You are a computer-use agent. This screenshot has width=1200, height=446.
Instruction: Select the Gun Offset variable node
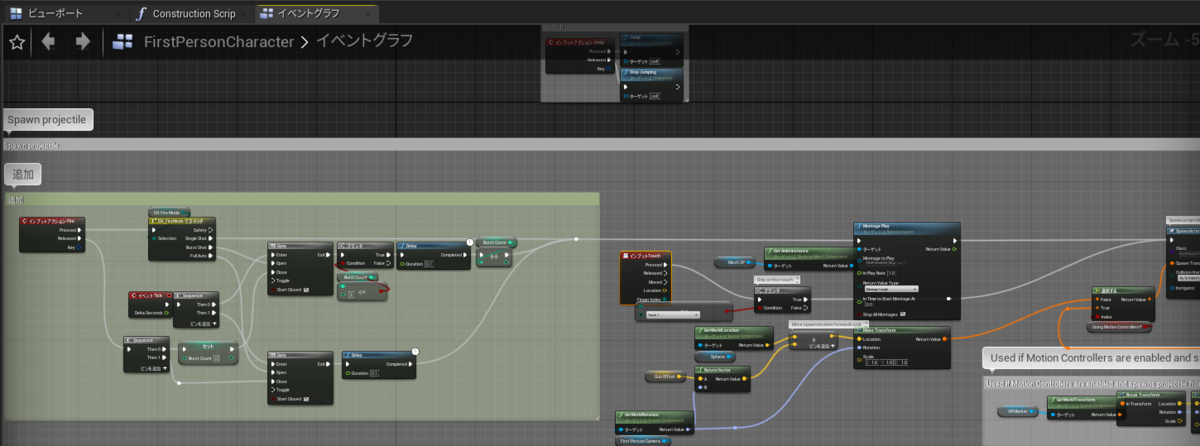[x=663, y=376]
